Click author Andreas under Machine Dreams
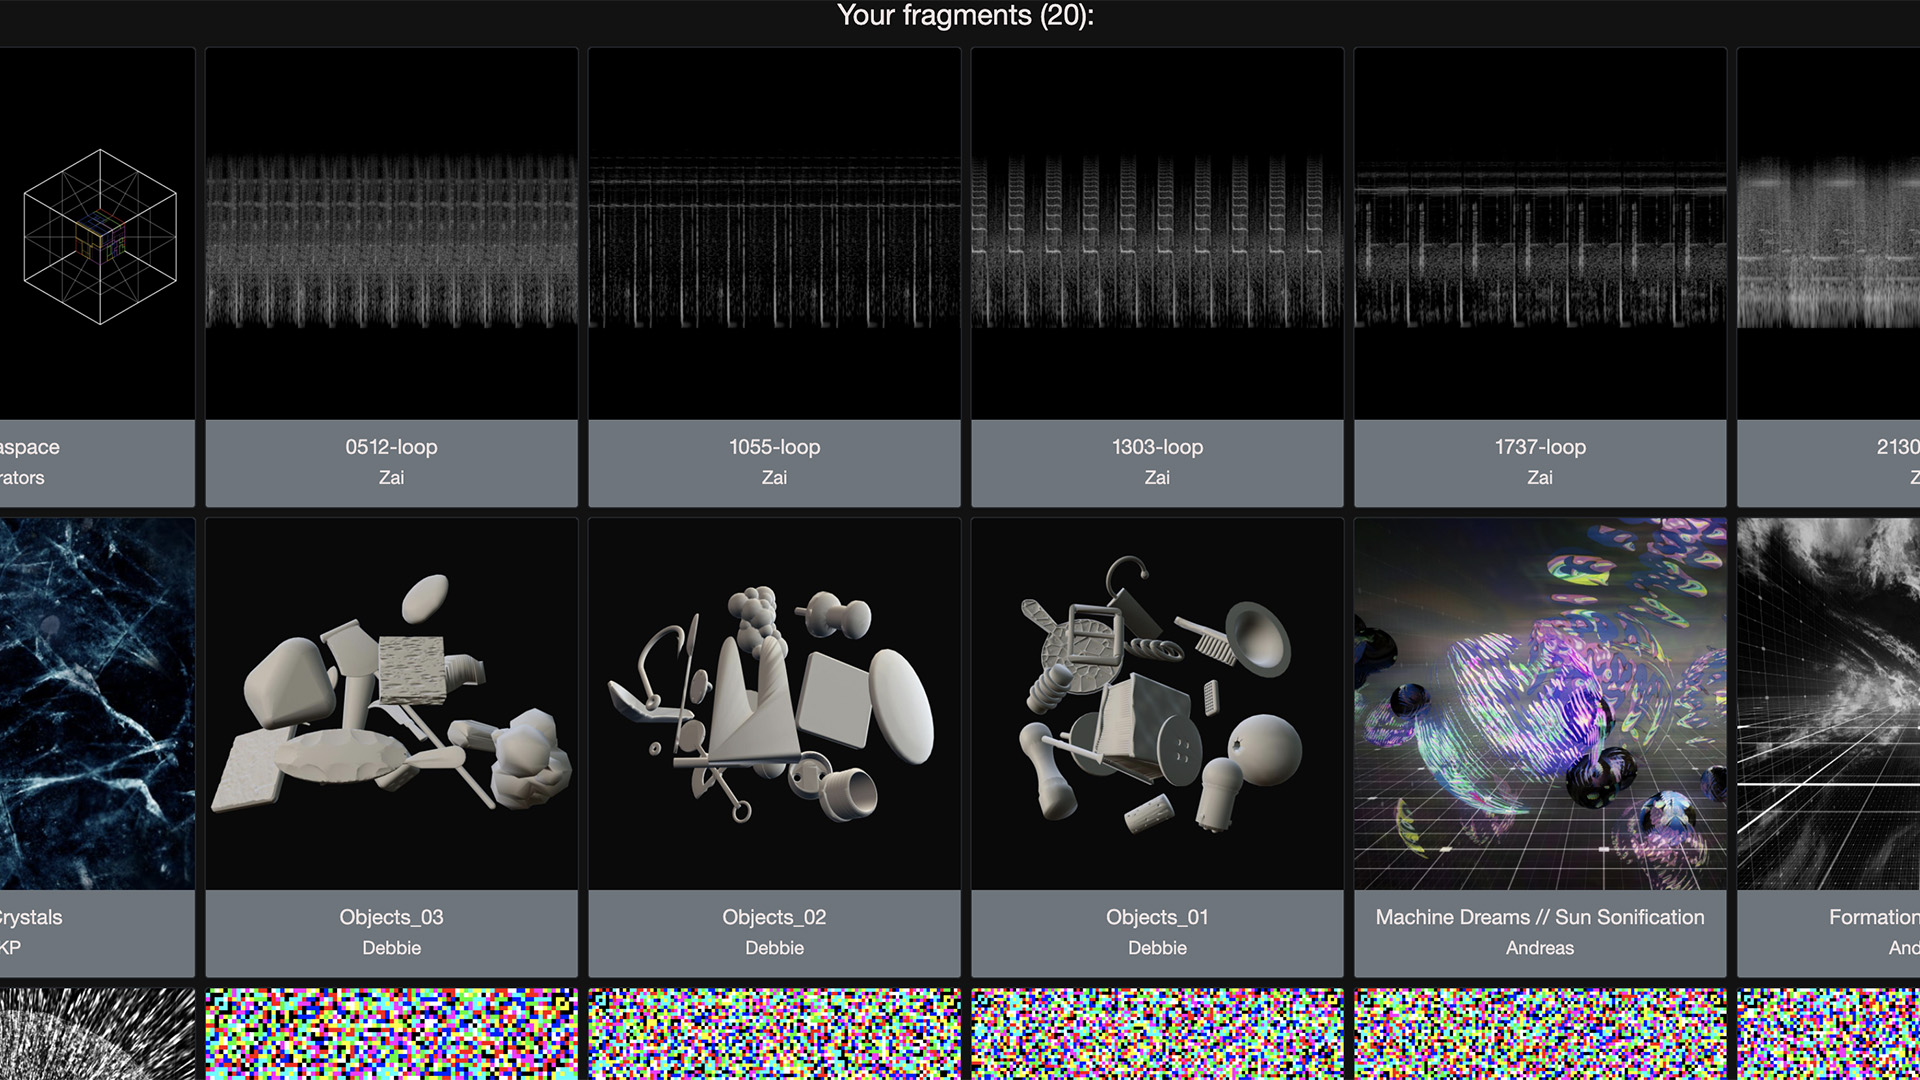The width and height of the screenshot is (1920, 1080). [x=1540, y=948]
